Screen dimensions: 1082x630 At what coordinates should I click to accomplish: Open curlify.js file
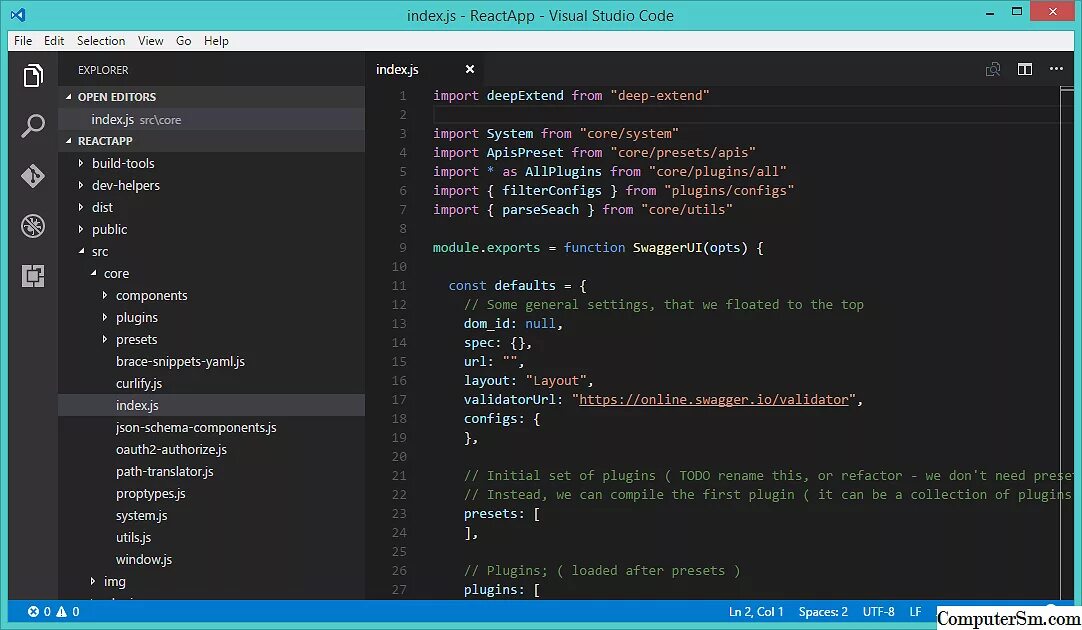tap(139, 384)
